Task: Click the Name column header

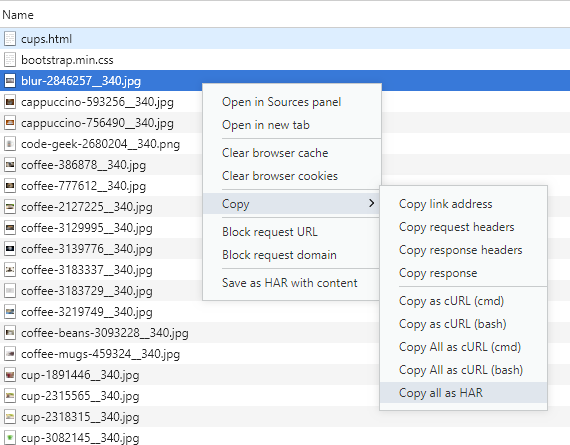Action: point(18,15)
